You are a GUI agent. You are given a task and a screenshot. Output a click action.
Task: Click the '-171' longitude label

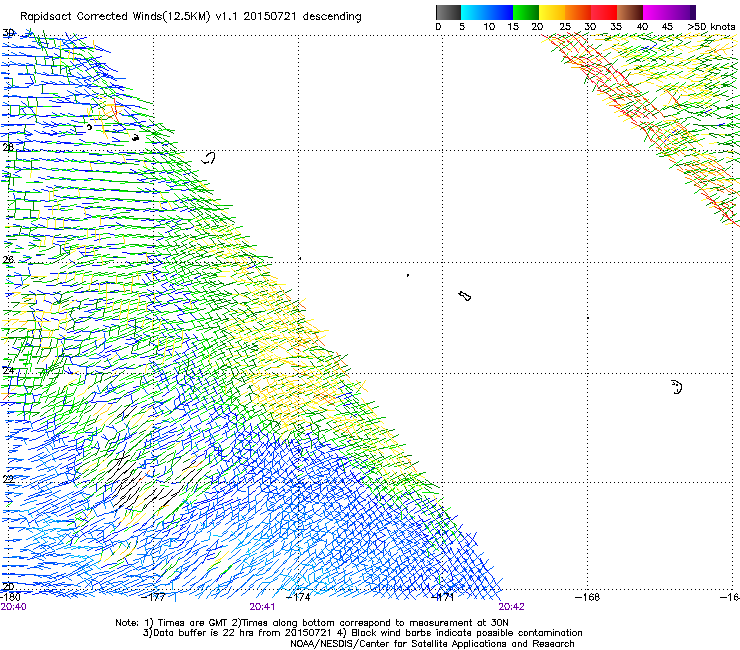click(443, 597)
